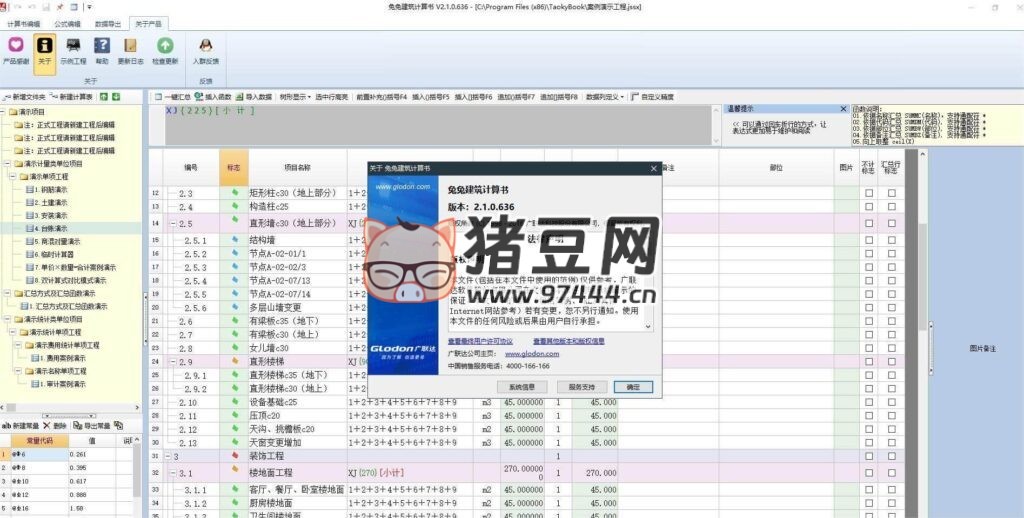Screen dimensions: 1024x518
Task: Click 新建计算表 in the tree toolbar
Action: 71,97
